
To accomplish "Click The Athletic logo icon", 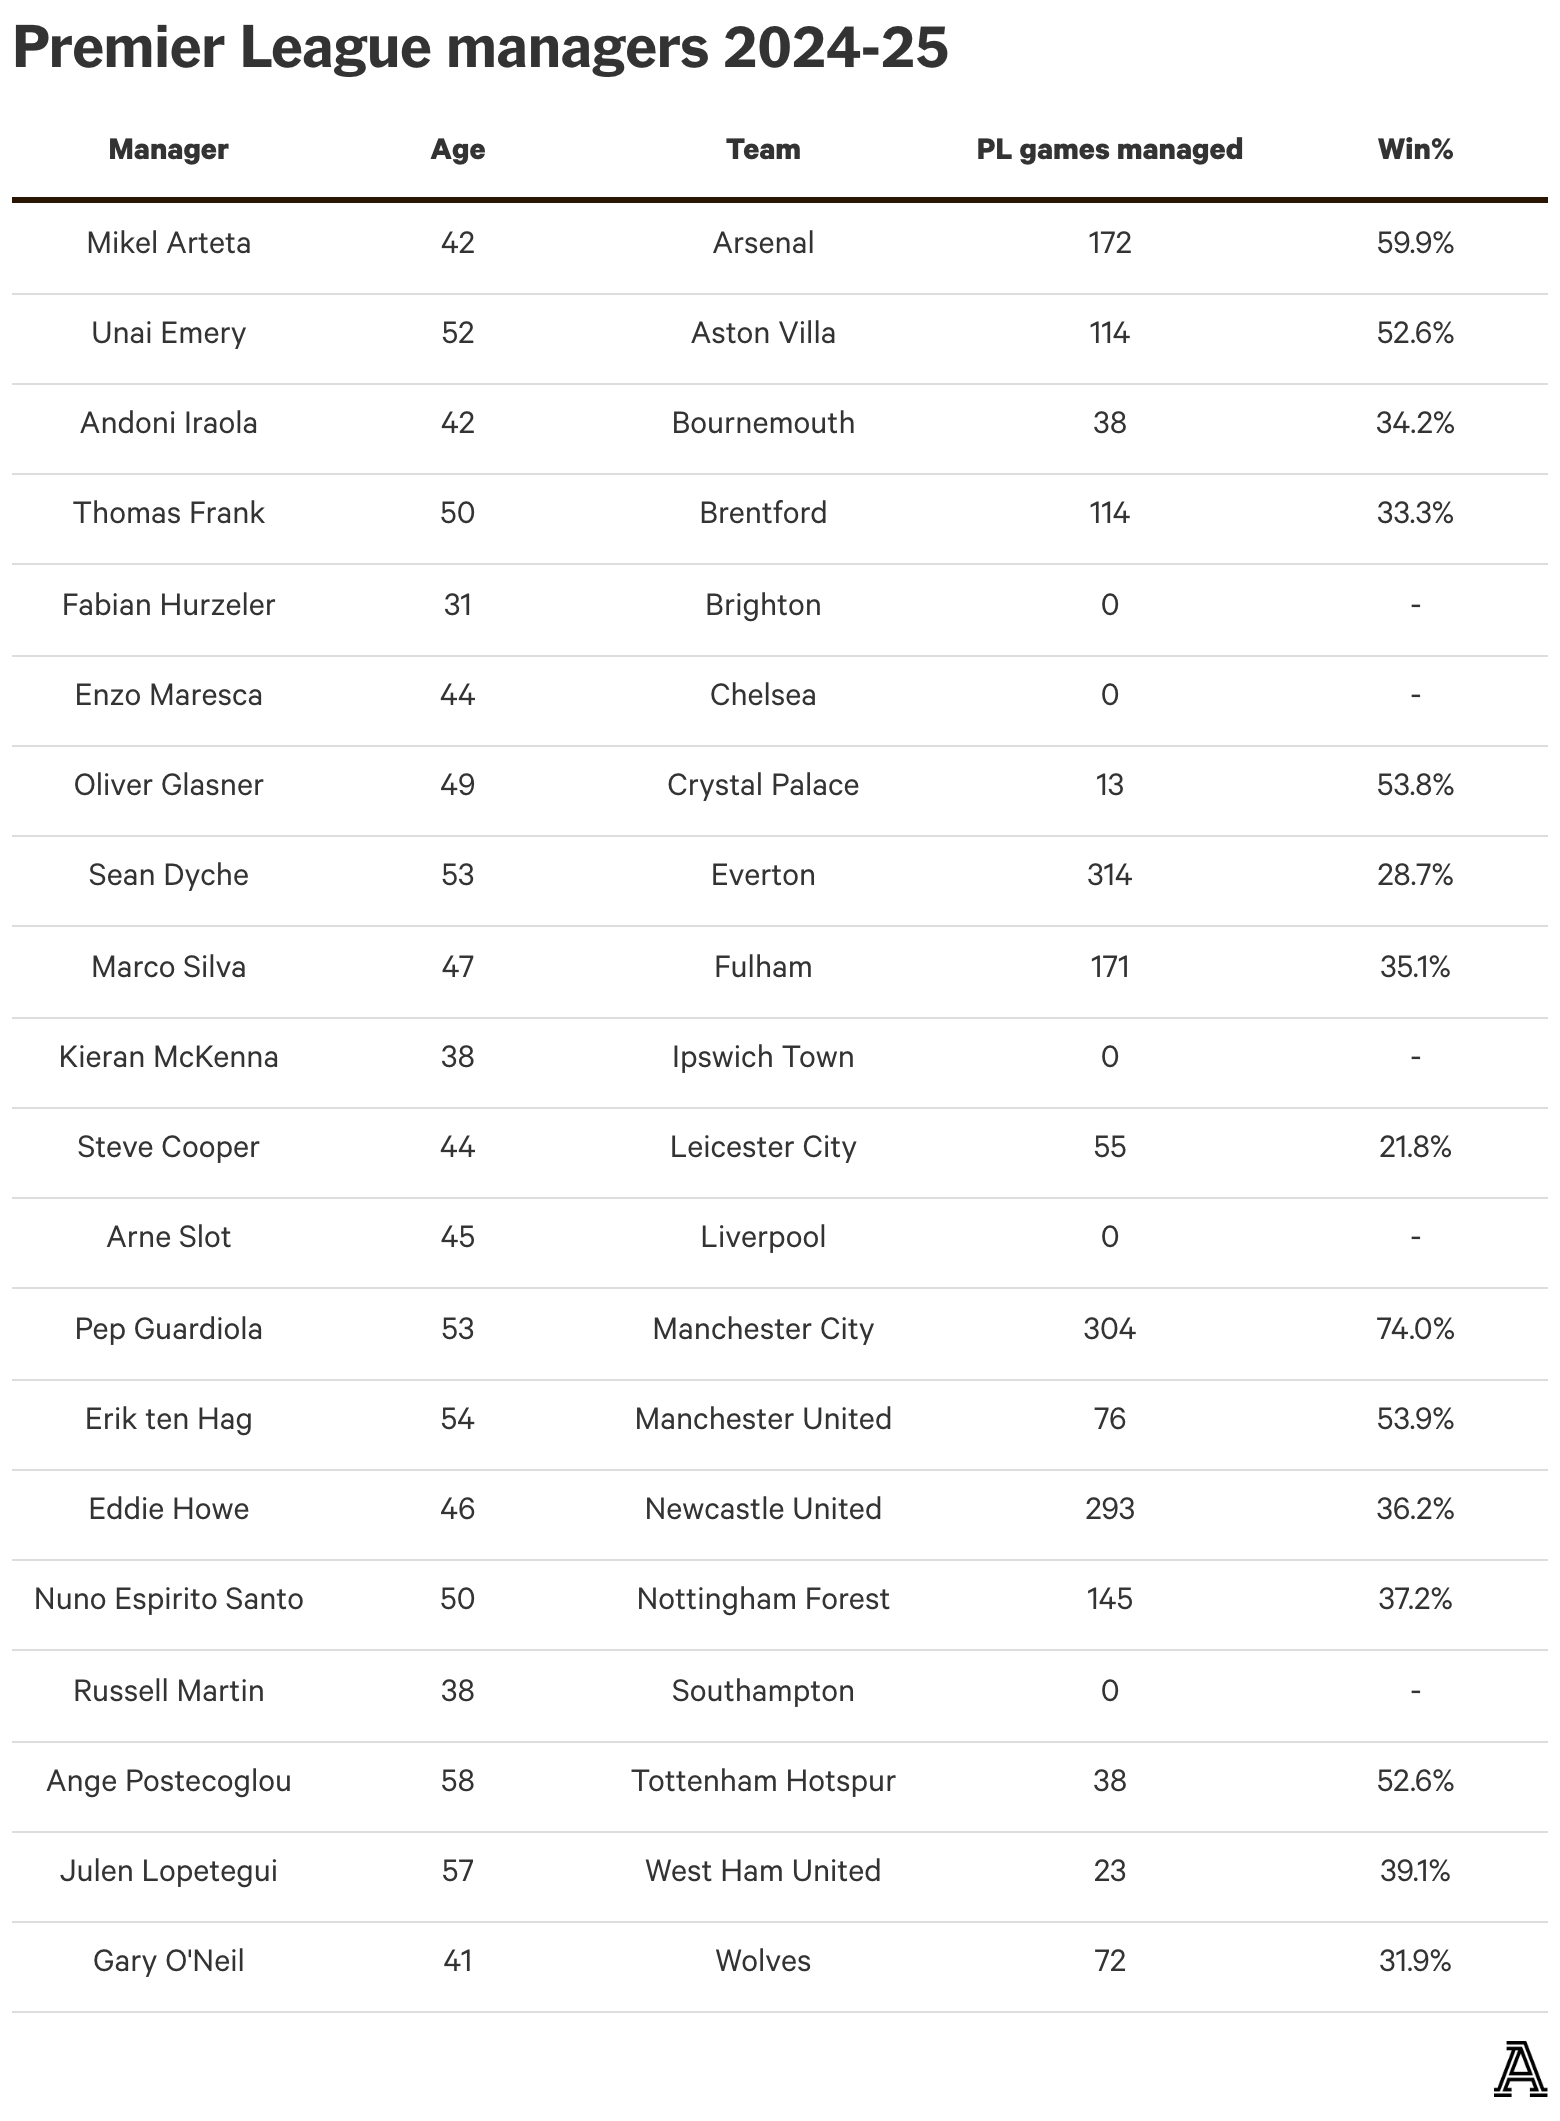I will (1519, 2071).
